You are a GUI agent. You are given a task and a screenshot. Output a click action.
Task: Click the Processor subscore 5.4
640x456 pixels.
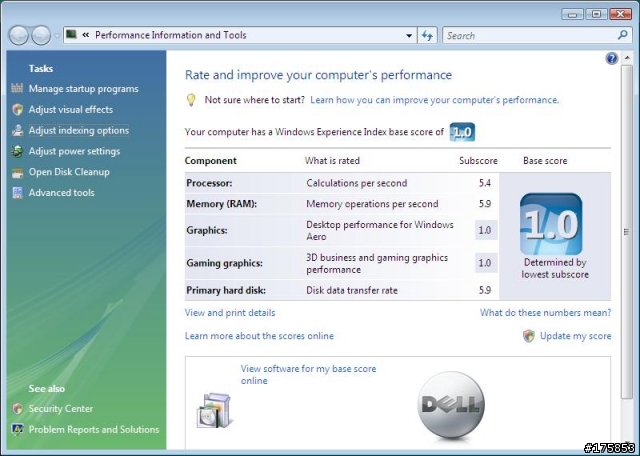(485, 183)
